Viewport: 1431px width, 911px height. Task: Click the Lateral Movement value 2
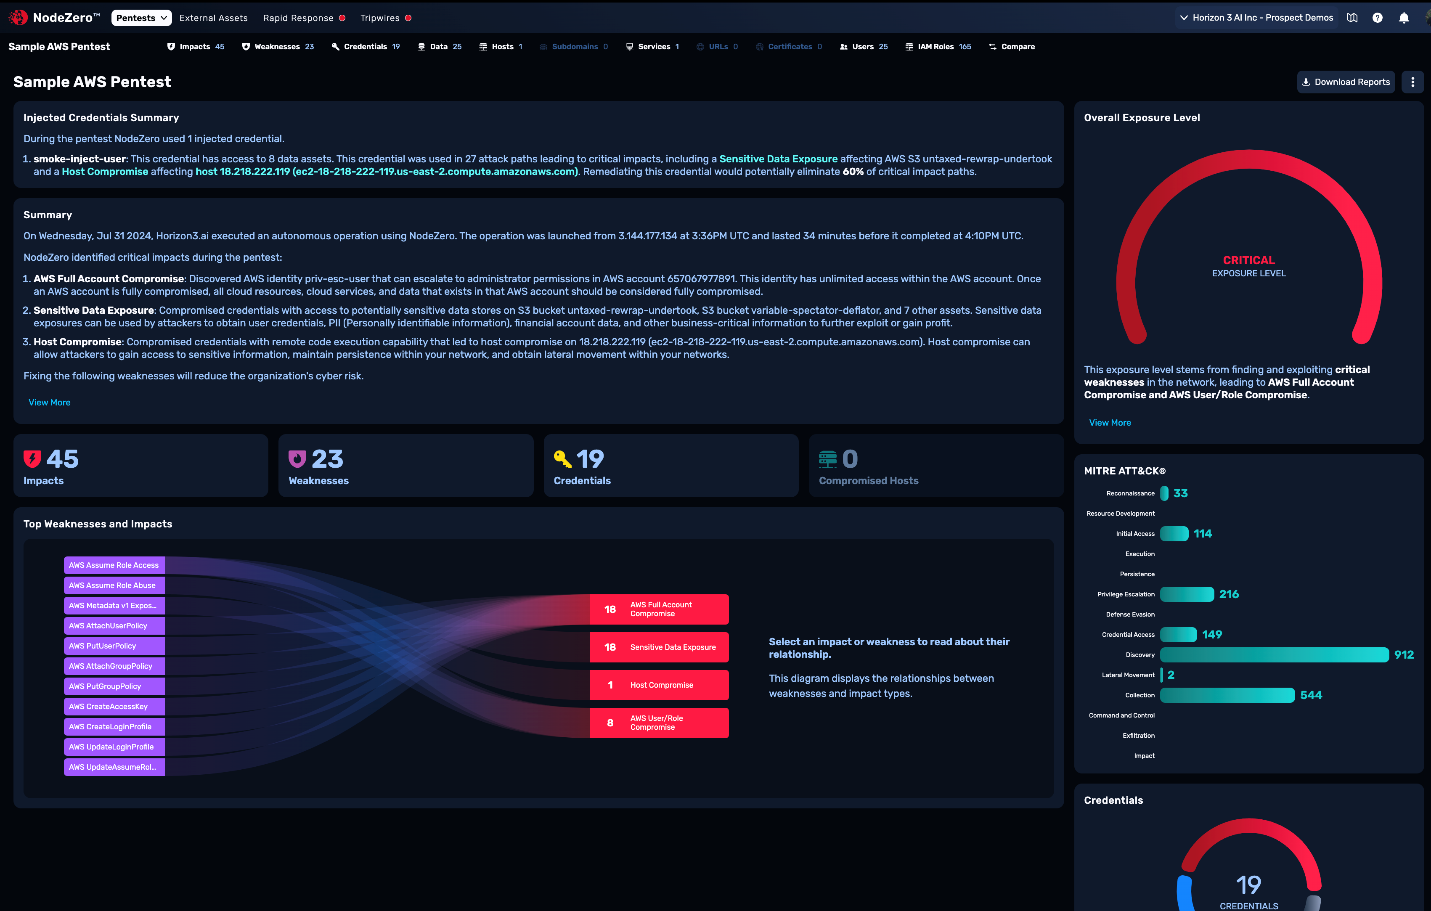pyautogui.click(x=1171, y=675)
